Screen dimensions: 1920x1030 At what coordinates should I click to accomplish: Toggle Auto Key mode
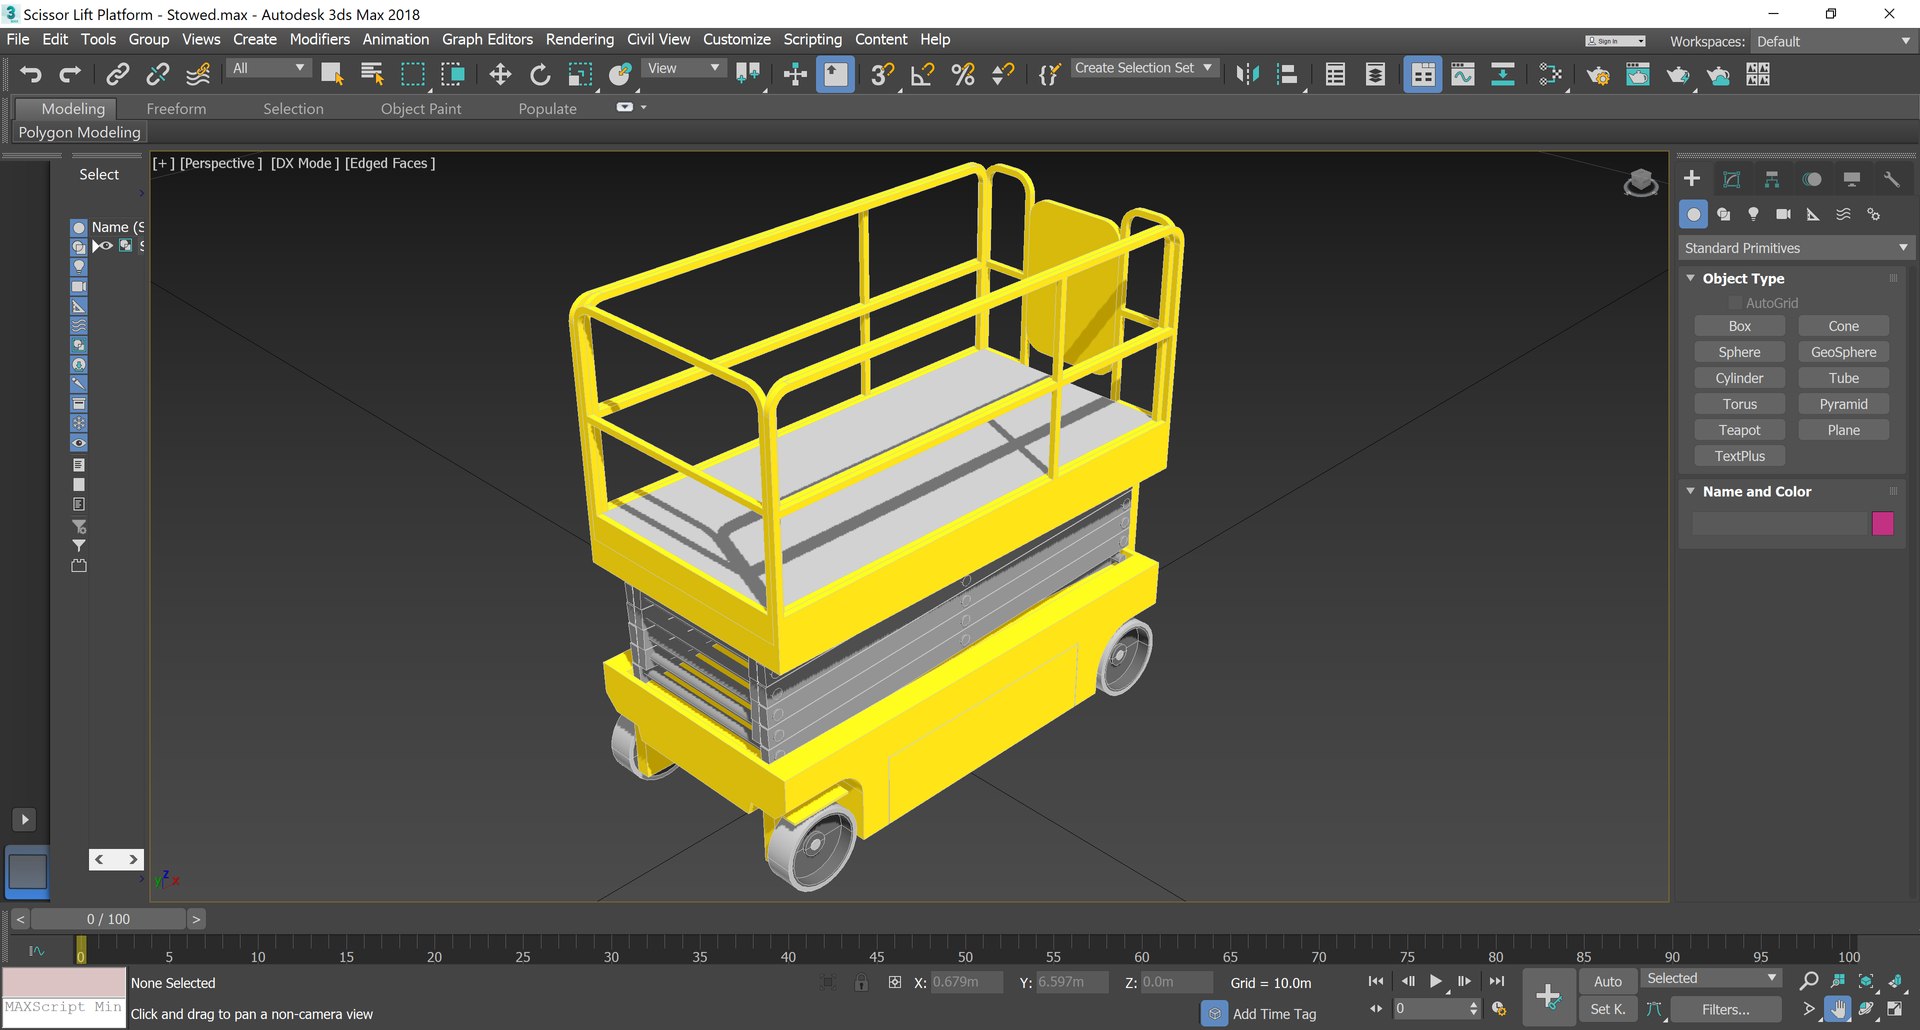click(x=1607, y=981)
